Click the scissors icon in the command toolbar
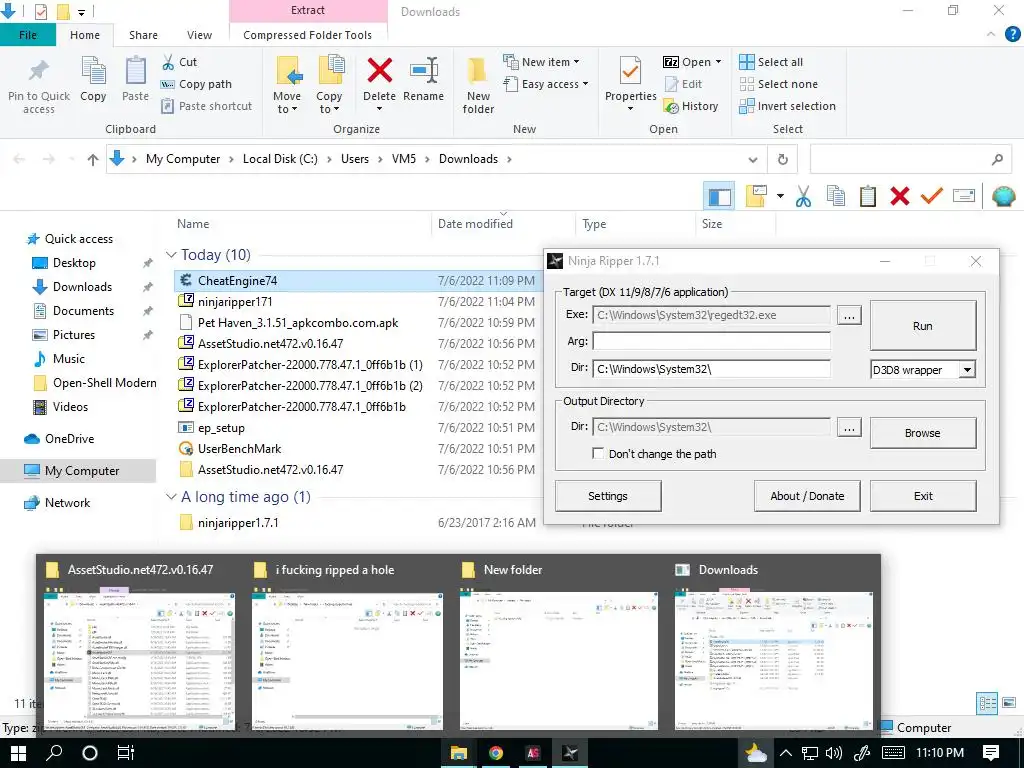This screenshot has width=1024, height=768. 803,196
